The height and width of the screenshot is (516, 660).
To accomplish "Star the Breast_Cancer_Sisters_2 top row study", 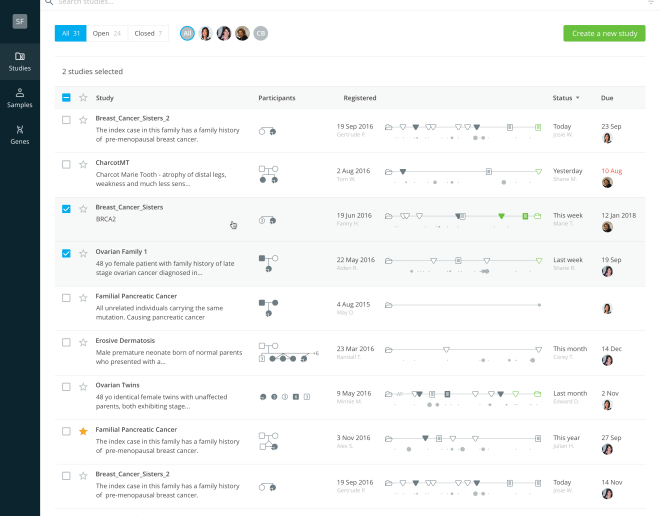I will coord(83,120).
